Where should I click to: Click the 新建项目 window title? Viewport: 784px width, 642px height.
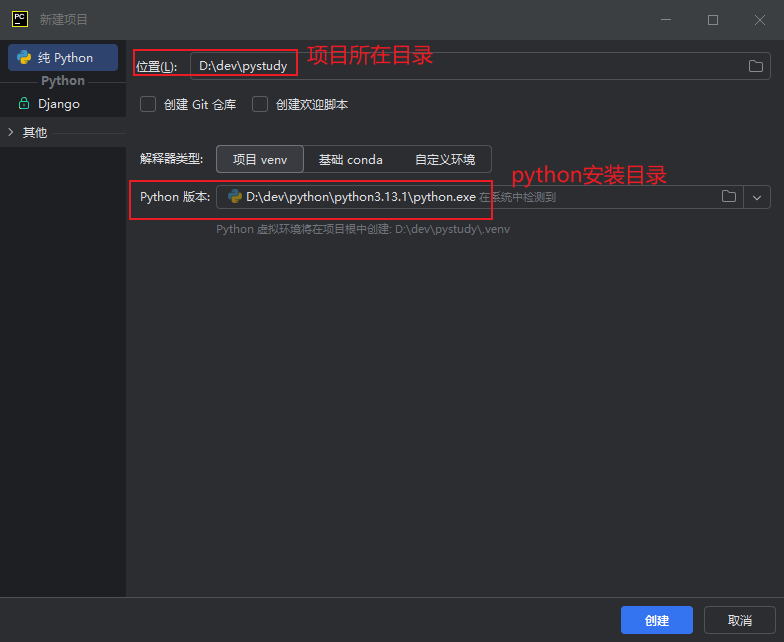(64, 20)
